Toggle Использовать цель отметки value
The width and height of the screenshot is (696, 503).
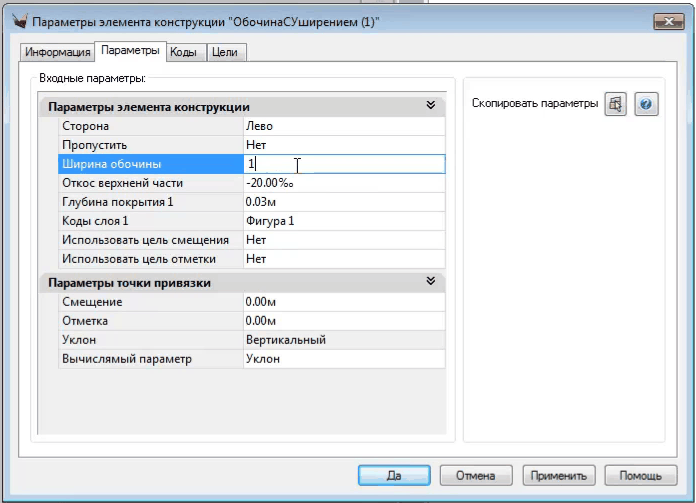click(x=343, y=259)
